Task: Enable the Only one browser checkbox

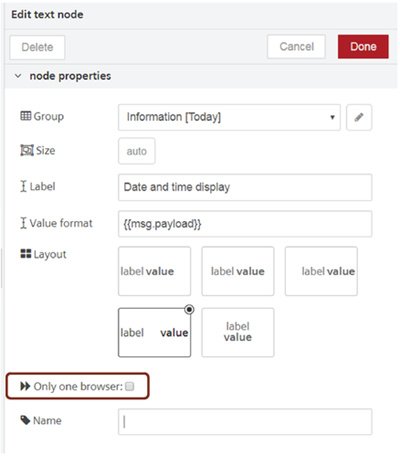Action: click(130, 386)
